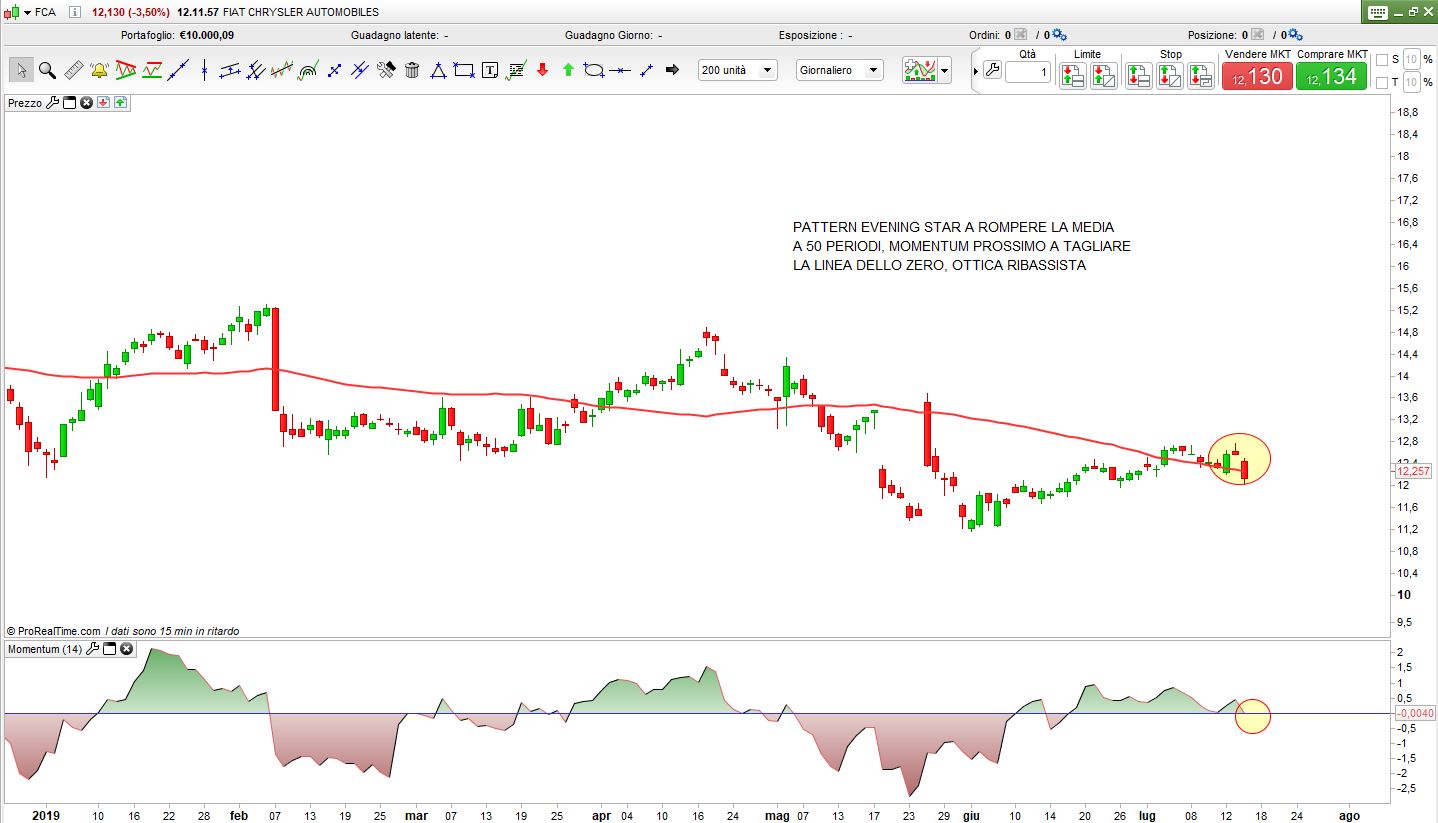Click the Comprare MKT buy button
The height and width of the screenshot is (823, 1438).
[x=1331, y=76]
